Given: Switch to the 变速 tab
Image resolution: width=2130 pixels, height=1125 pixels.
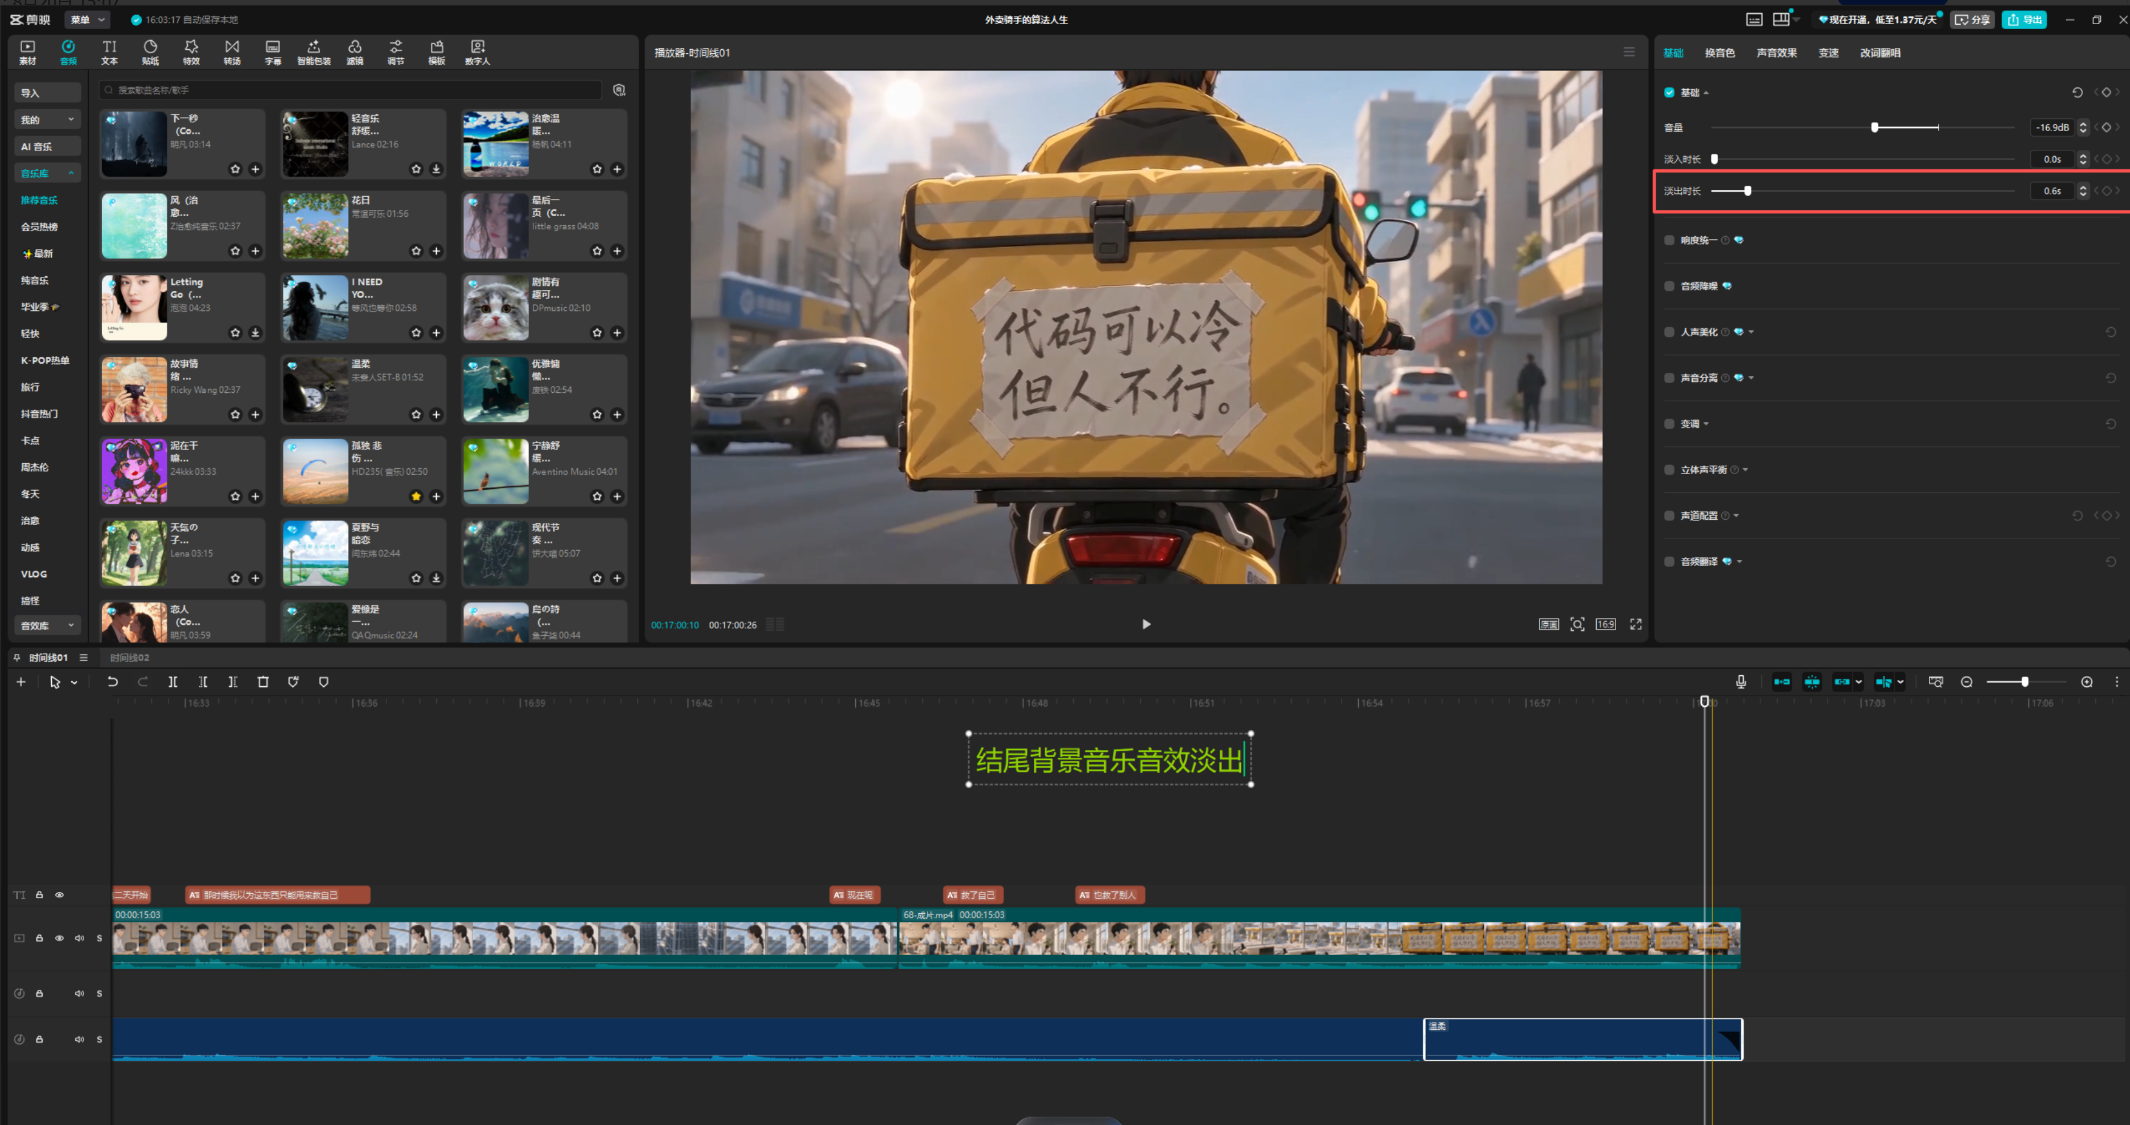Looking at the screenshot, I should point(1829,53).
